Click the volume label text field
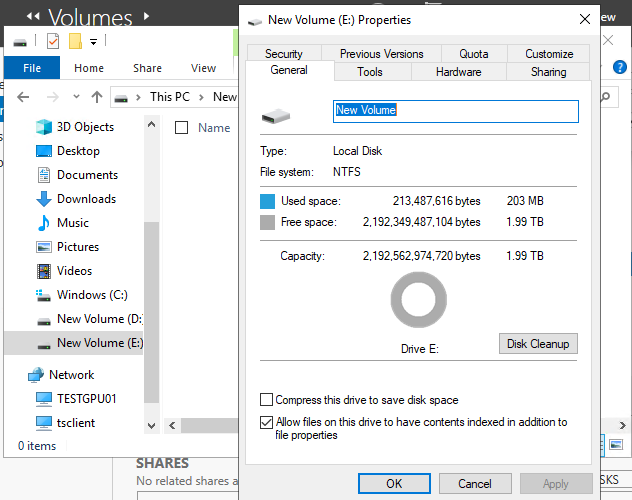 (x=455, y=111)
